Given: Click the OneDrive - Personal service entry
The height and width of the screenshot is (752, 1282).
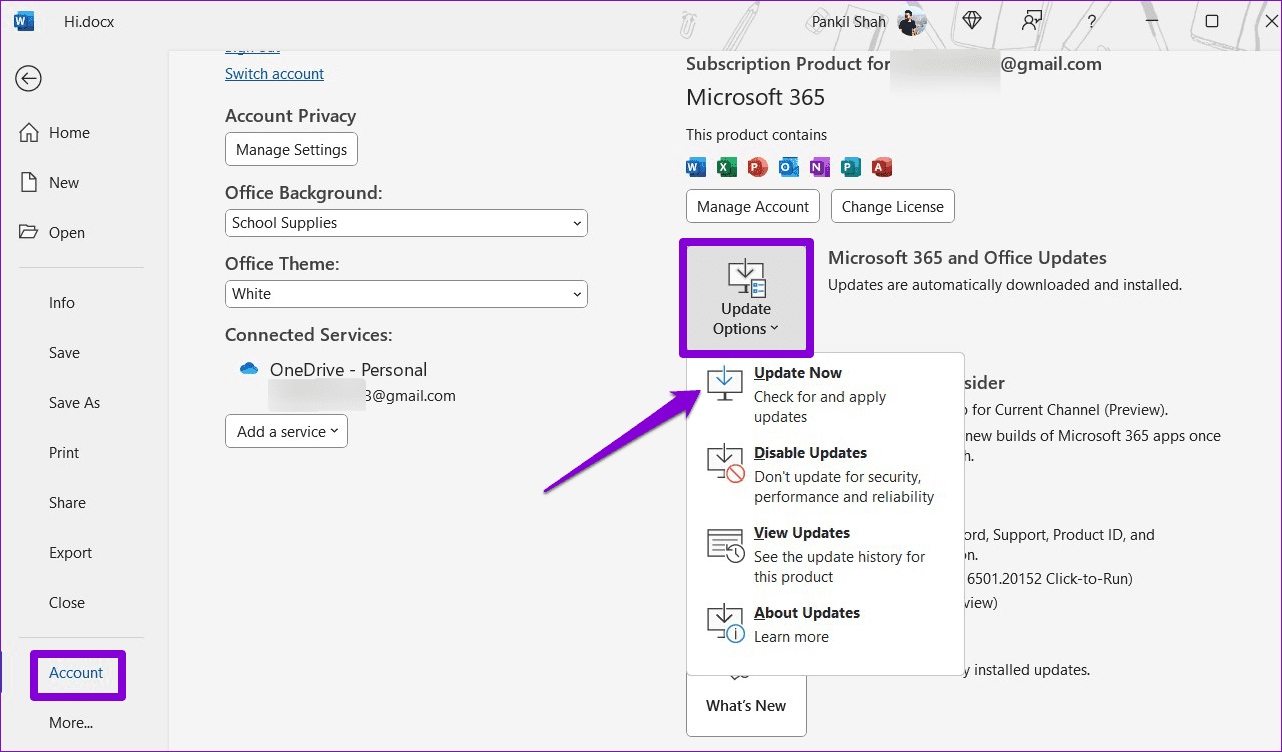Looking at the screenshot, I should pyautogui.click(x=348, y=370).
